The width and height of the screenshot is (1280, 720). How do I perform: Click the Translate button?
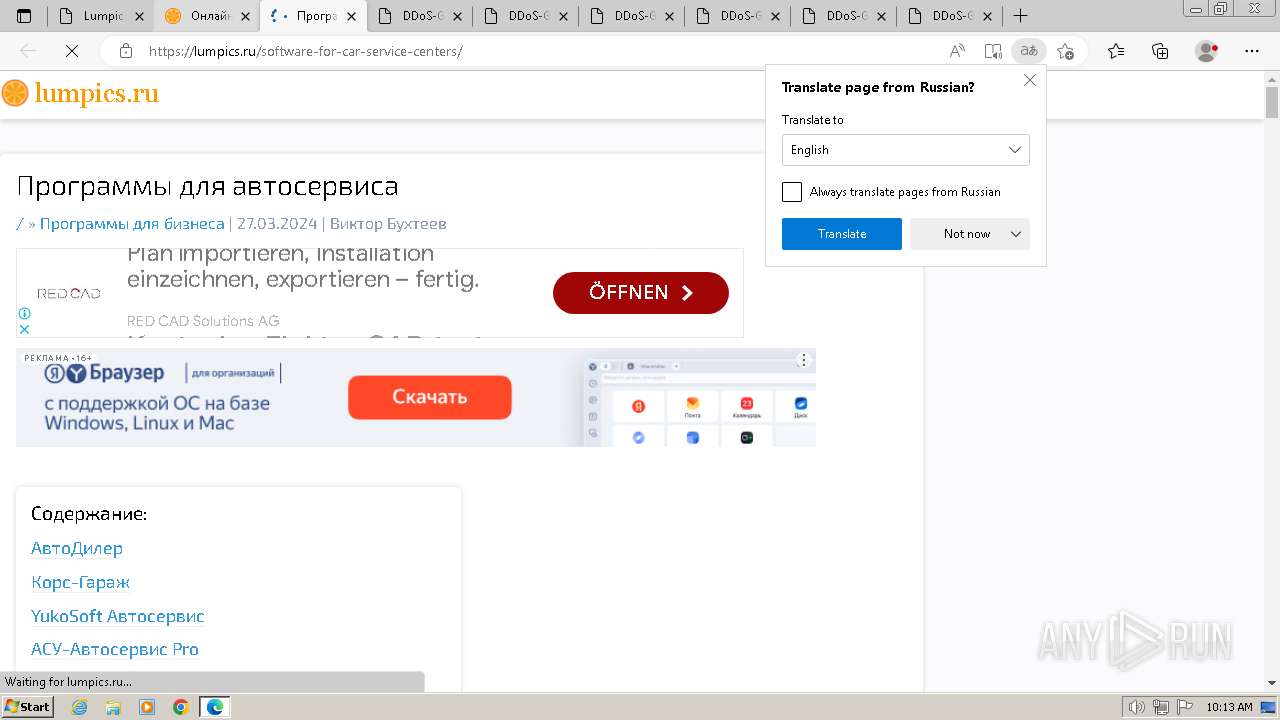[842, 234]
